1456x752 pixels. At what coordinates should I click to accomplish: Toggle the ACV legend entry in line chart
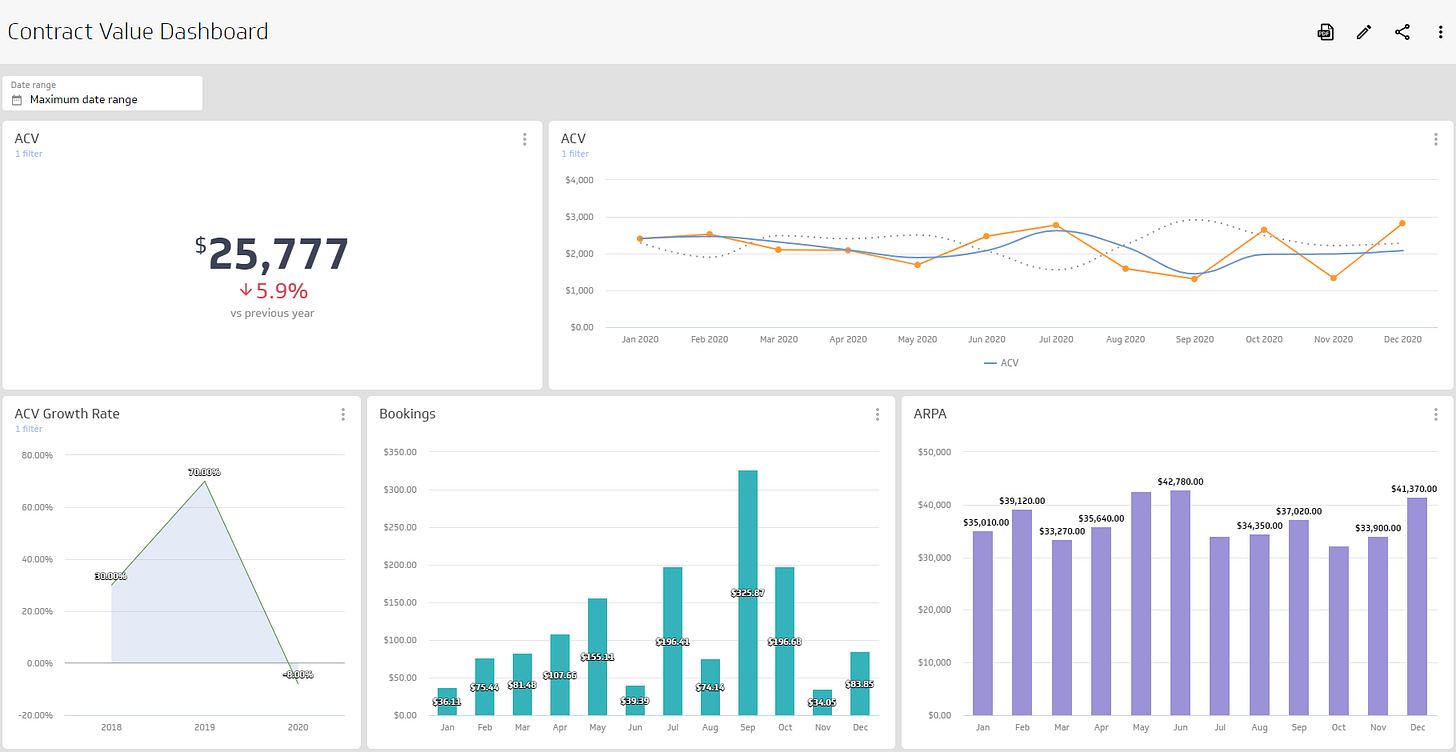pyautogui.click(x=1001, y=363)
